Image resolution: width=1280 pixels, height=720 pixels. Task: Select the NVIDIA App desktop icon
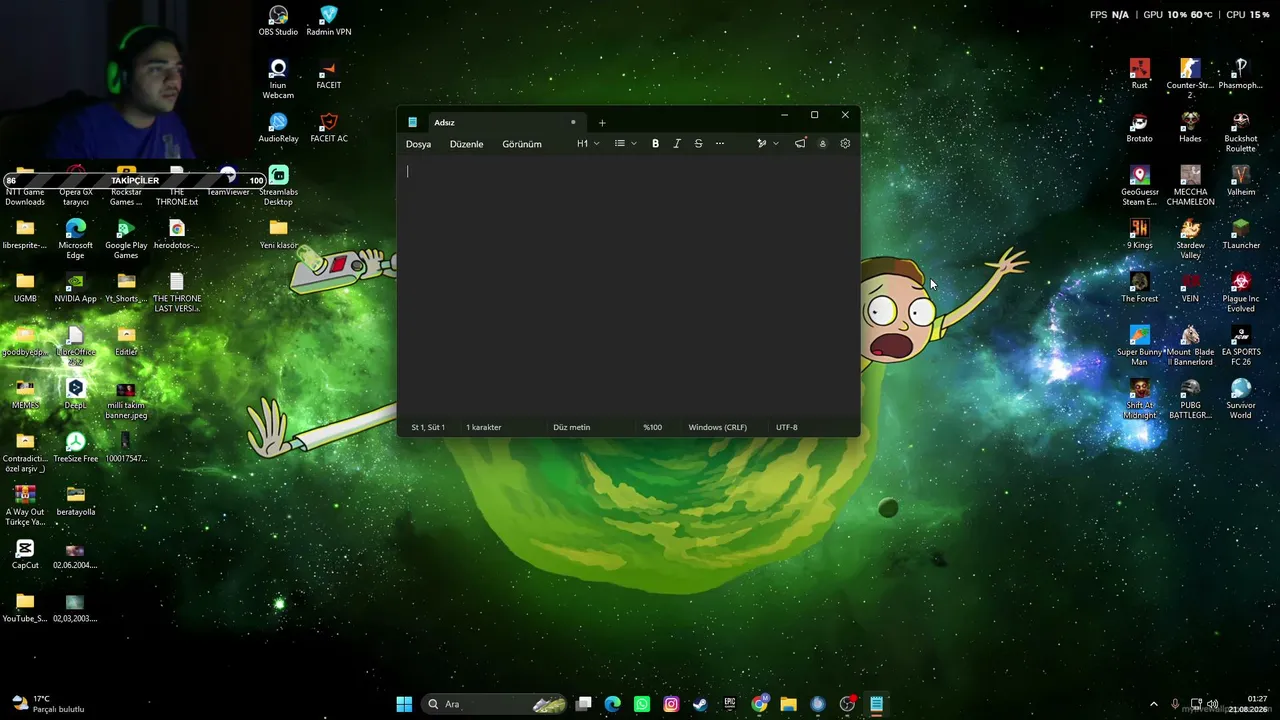pyautogui.click(x=75, y=288)
